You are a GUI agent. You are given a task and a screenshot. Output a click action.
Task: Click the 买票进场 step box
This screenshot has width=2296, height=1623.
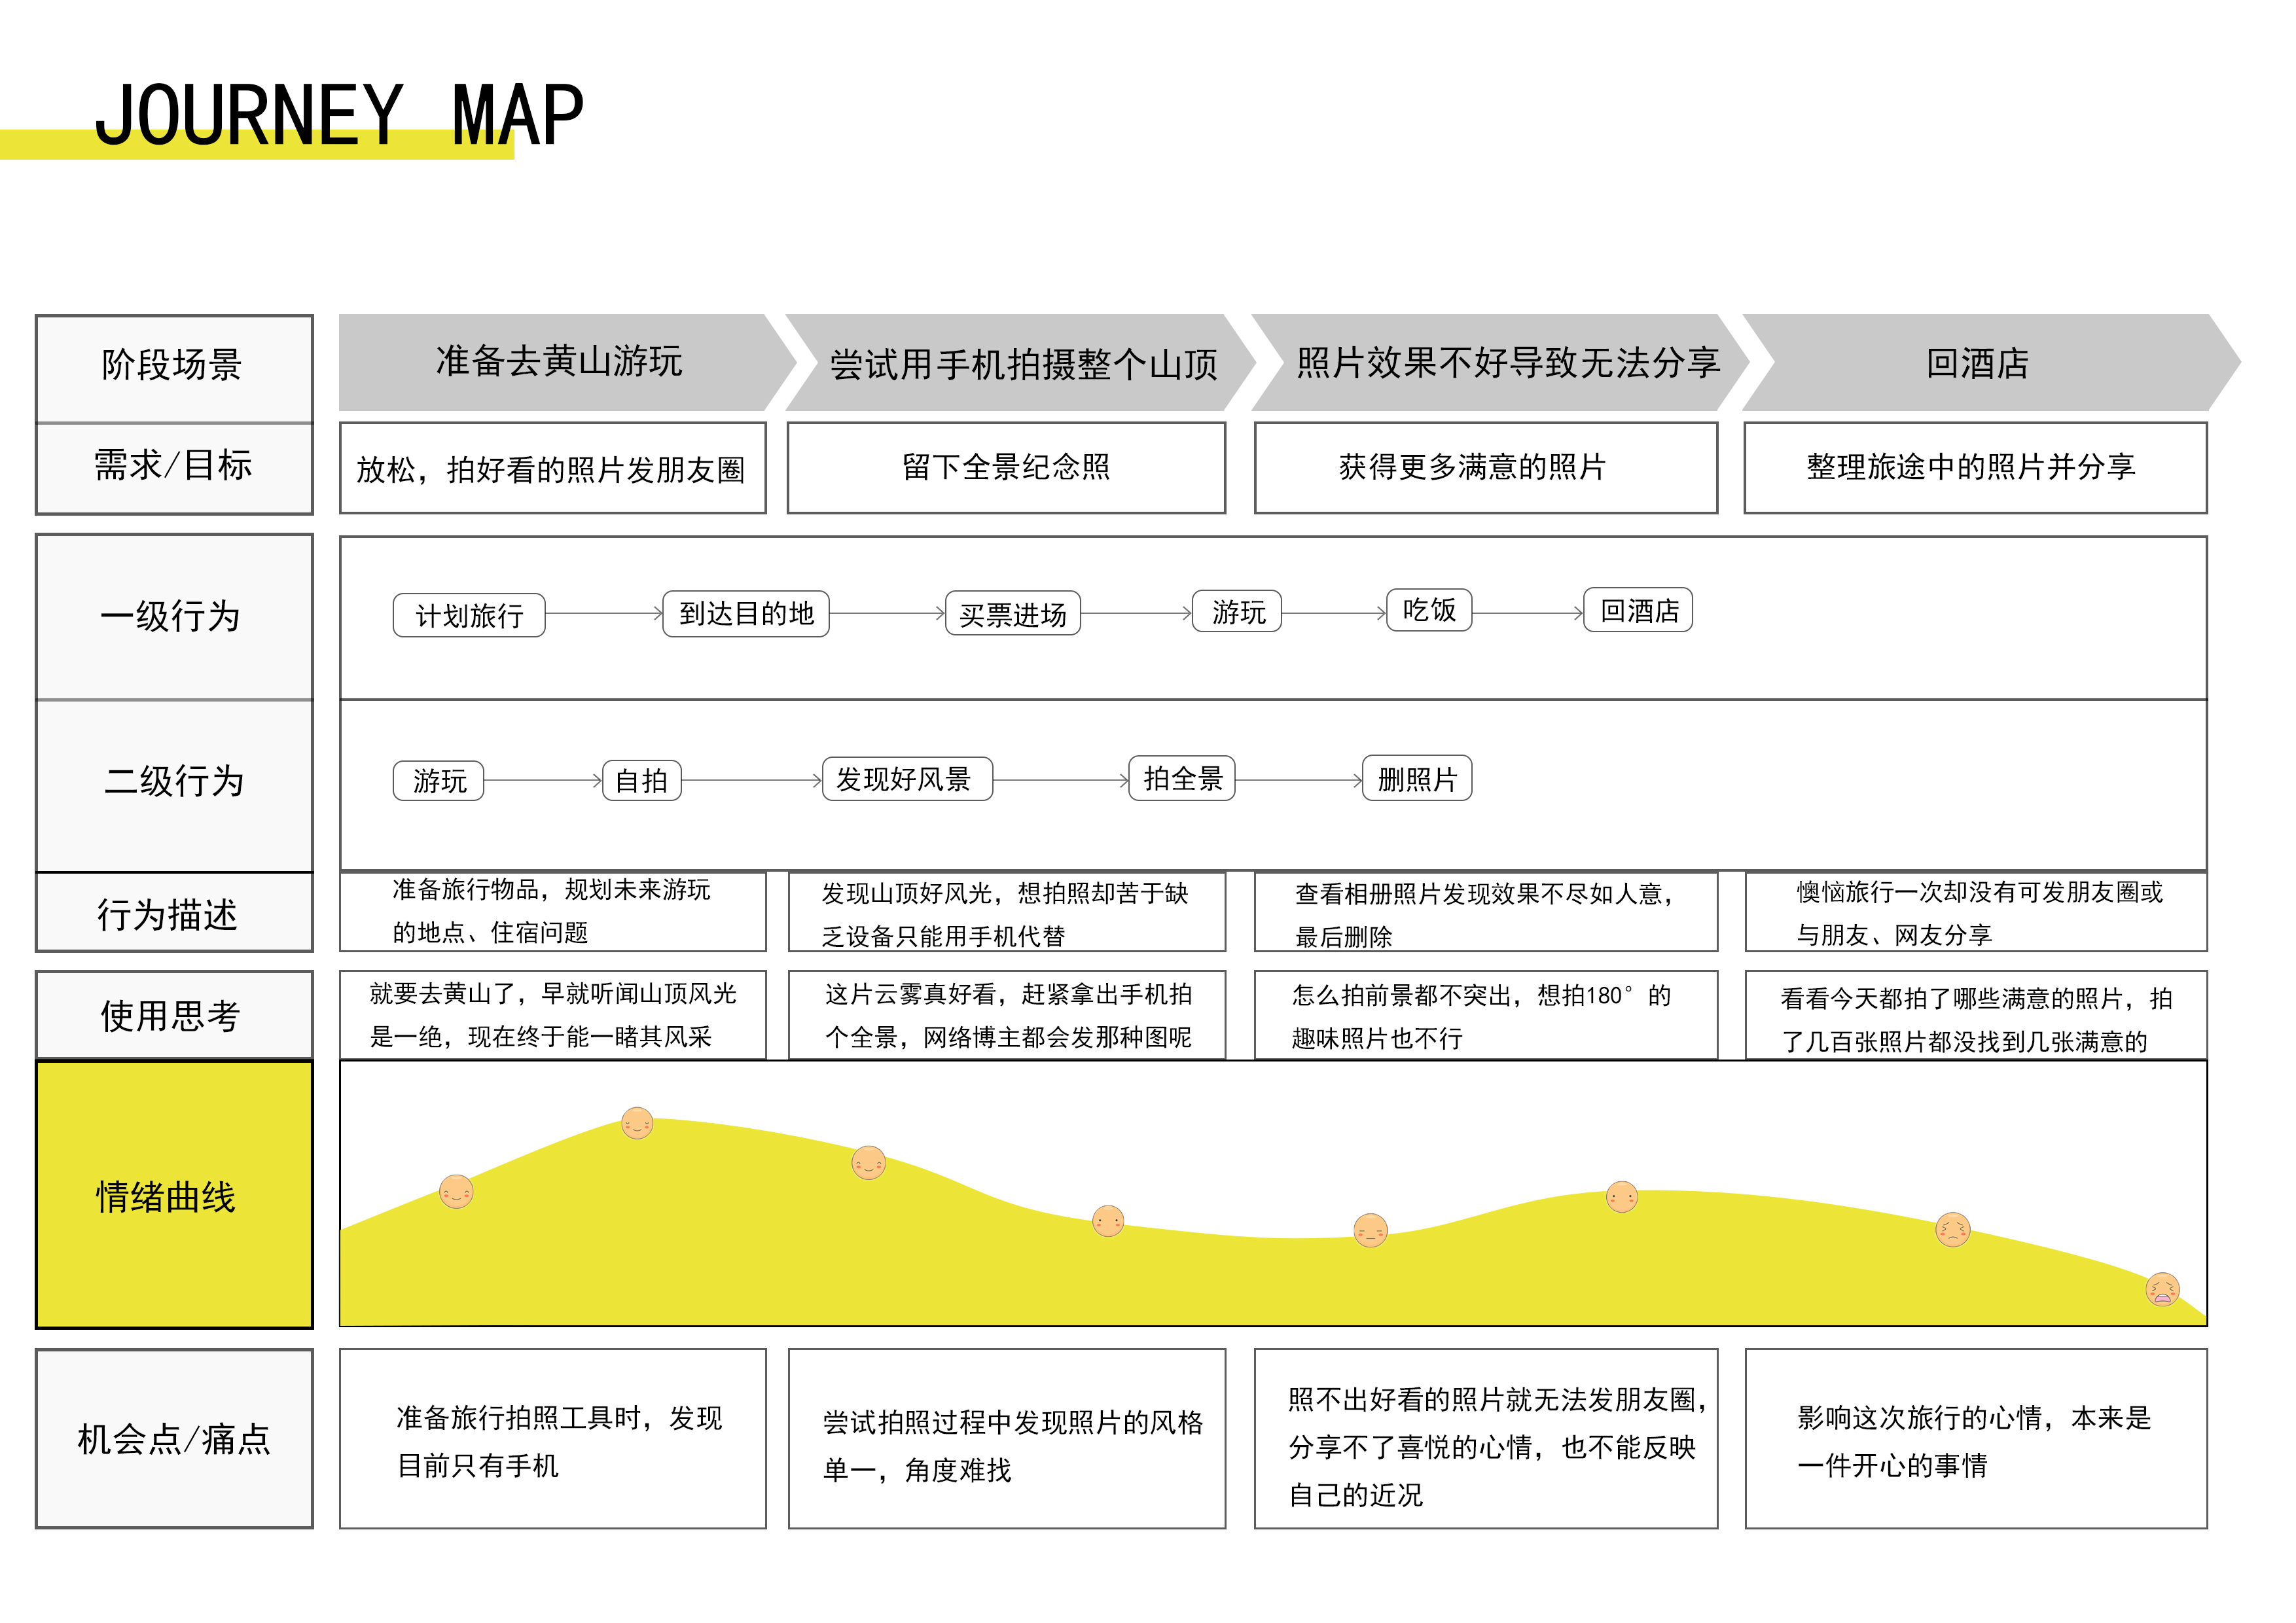[x=1012, y=614]
